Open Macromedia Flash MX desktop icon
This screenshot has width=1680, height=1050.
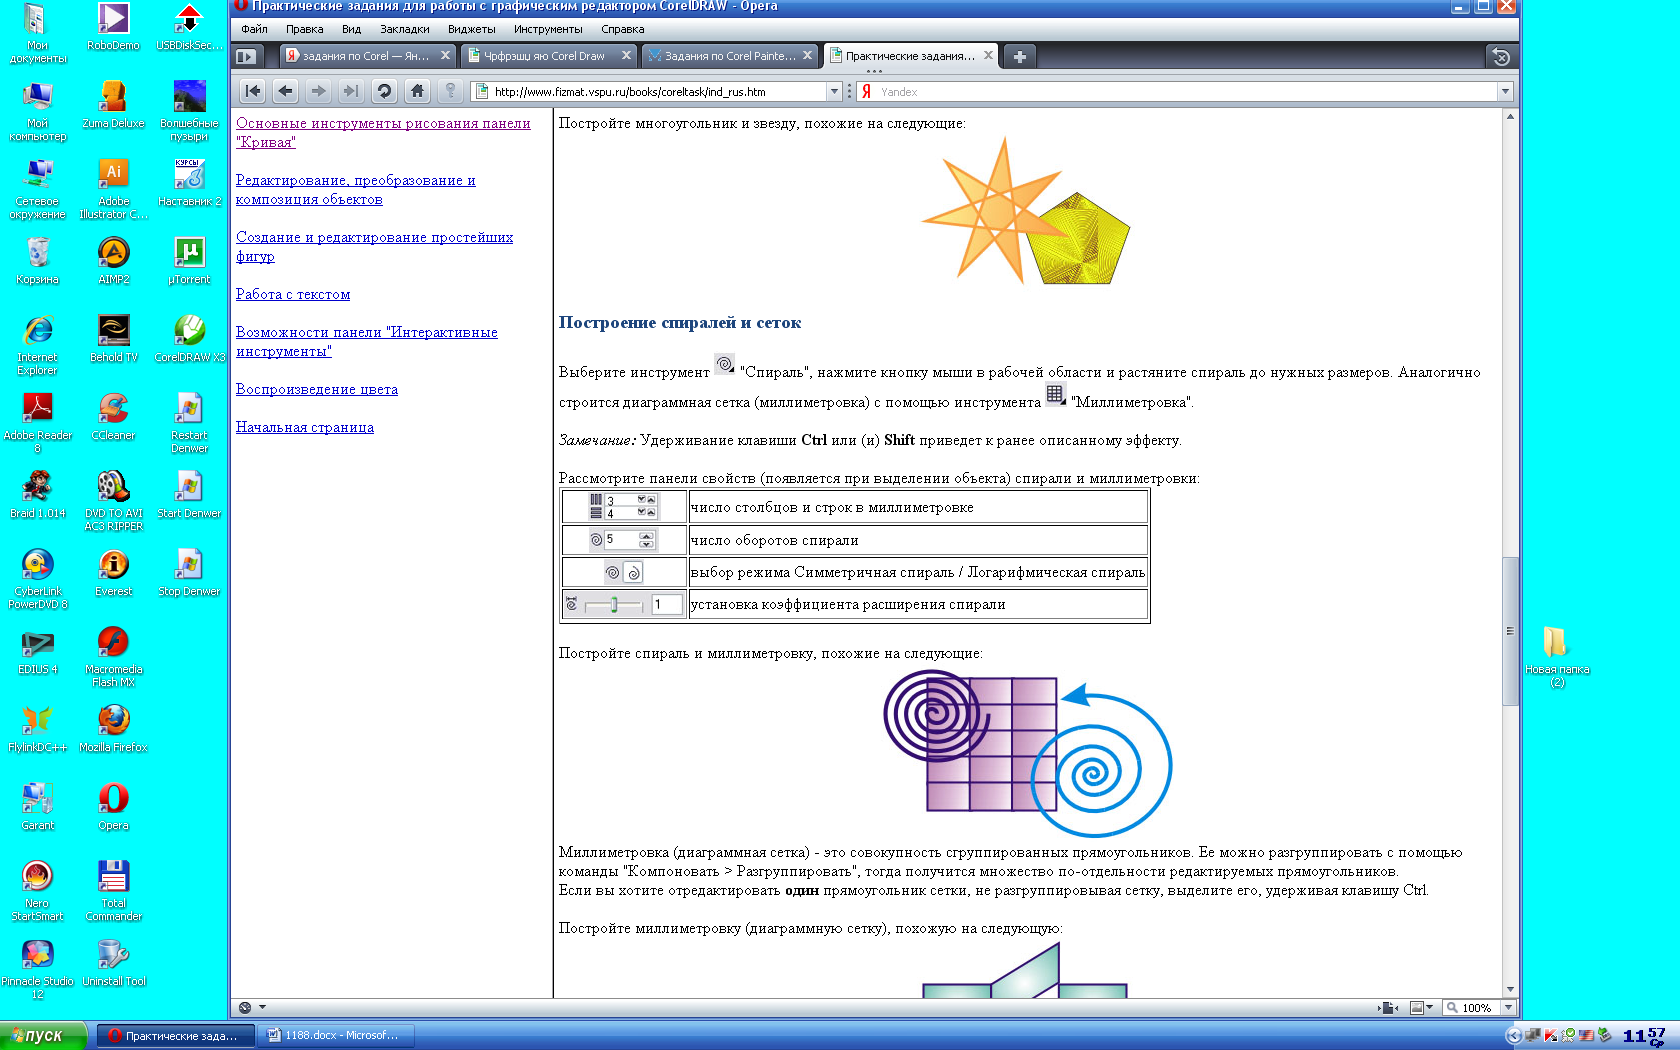click(x=113, y=656)
